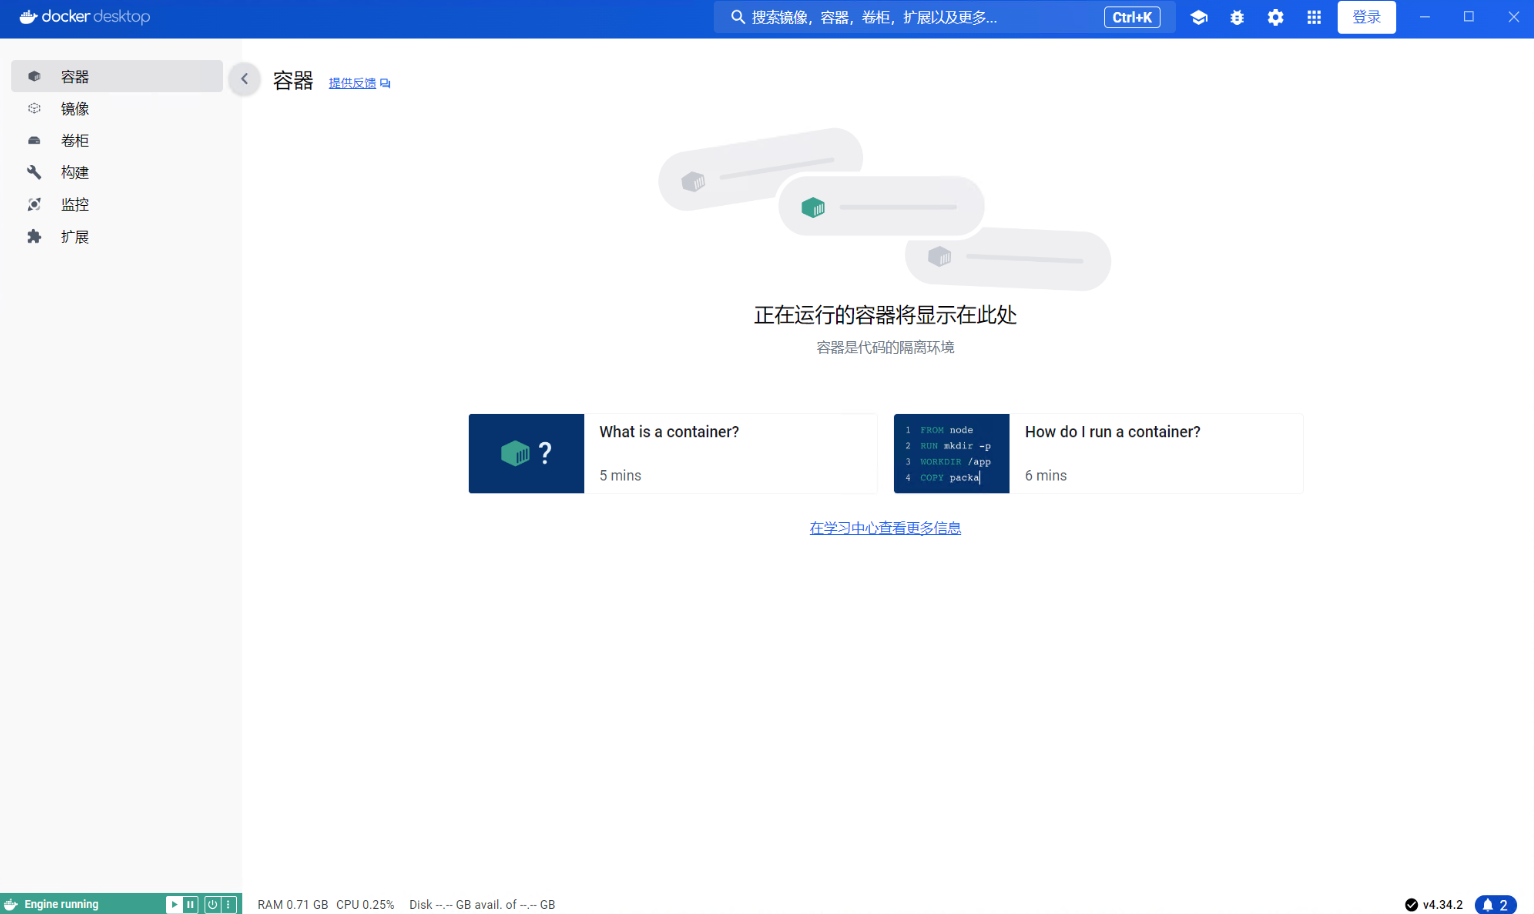Click the feedback icon beside 提供反馈
The width and height of the screenshot is (1534, 914).
tap(385, 83)
